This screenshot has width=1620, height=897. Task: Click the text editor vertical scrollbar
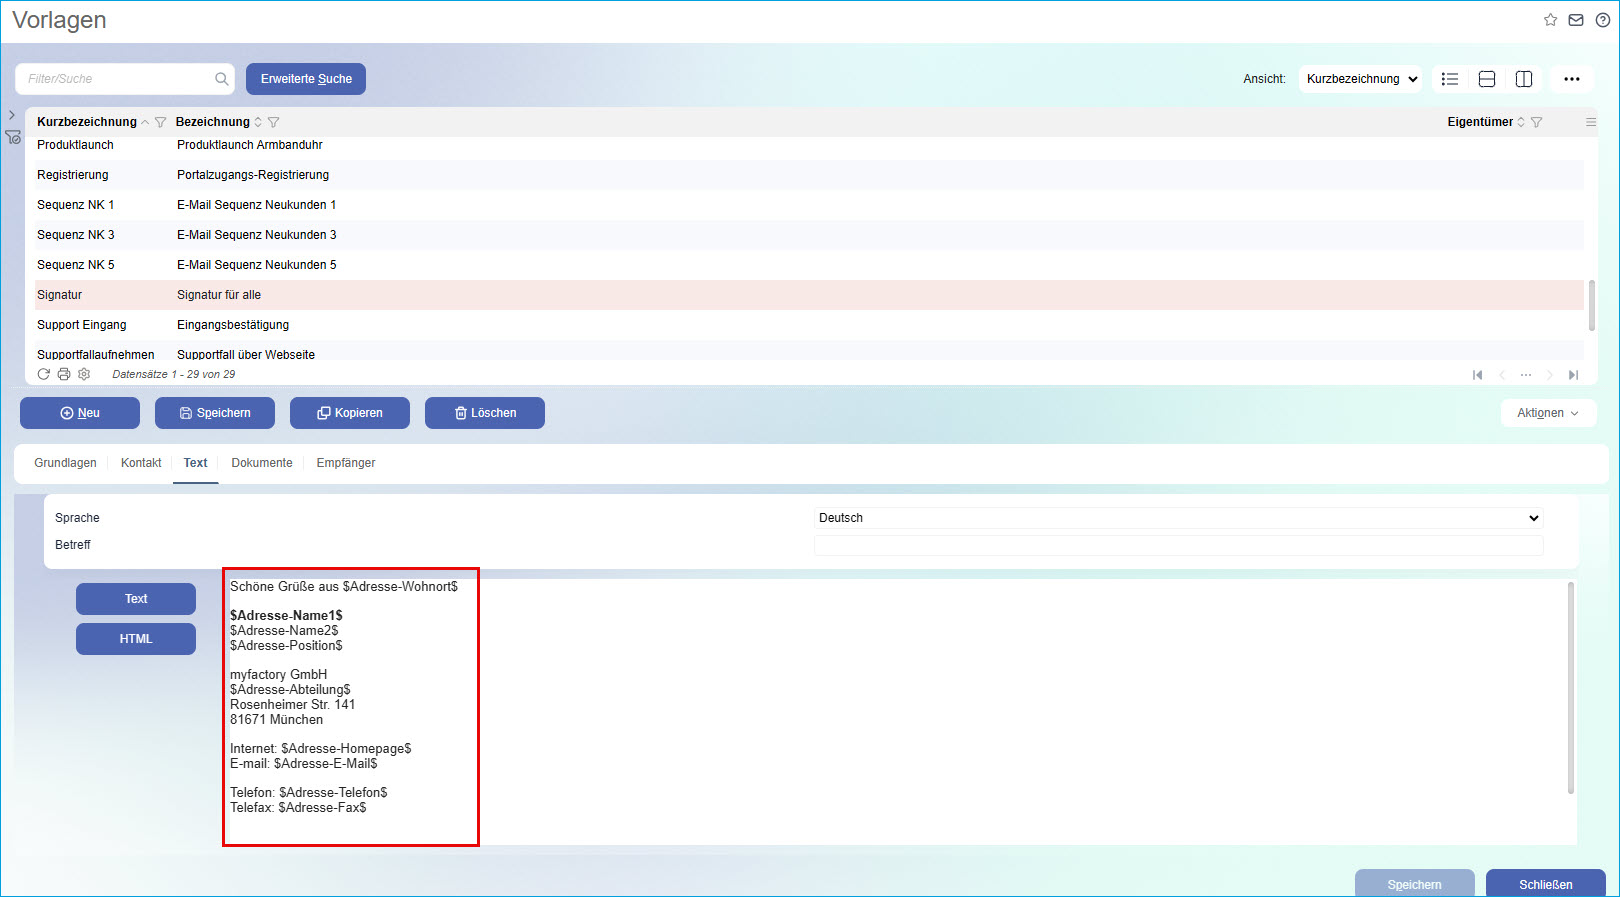(1571, 688)
